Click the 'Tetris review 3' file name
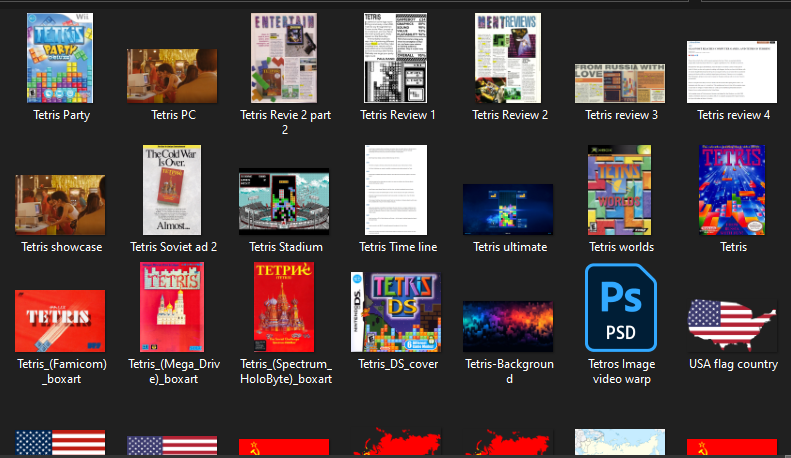791x458 pixels. (x=622, y=115)
